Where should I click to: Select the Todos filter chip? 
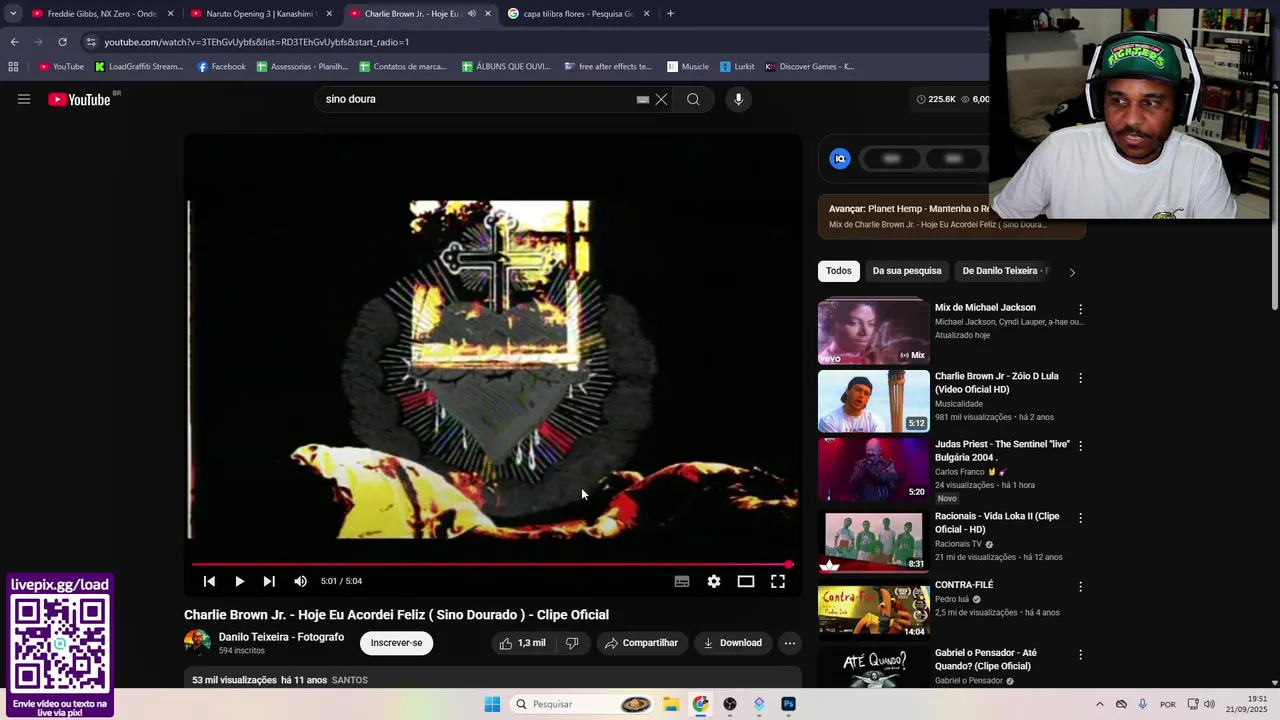[x=839, y=271]
